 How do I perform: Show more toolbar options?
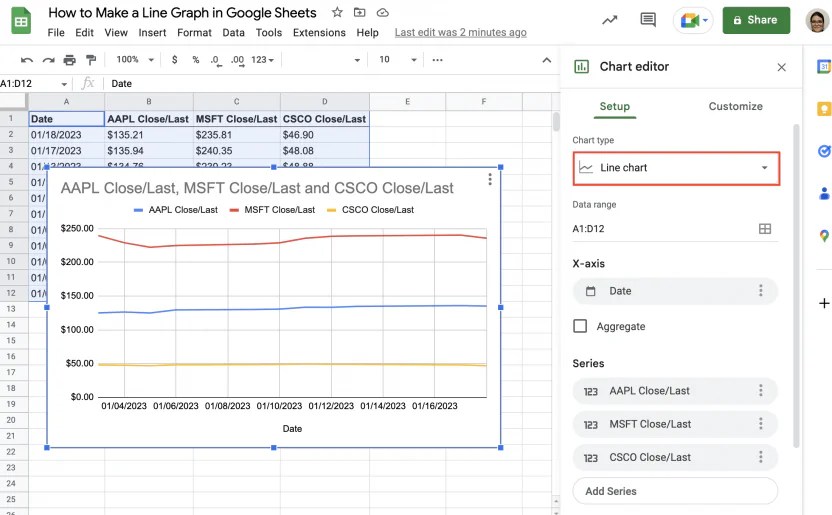(437, 60)
